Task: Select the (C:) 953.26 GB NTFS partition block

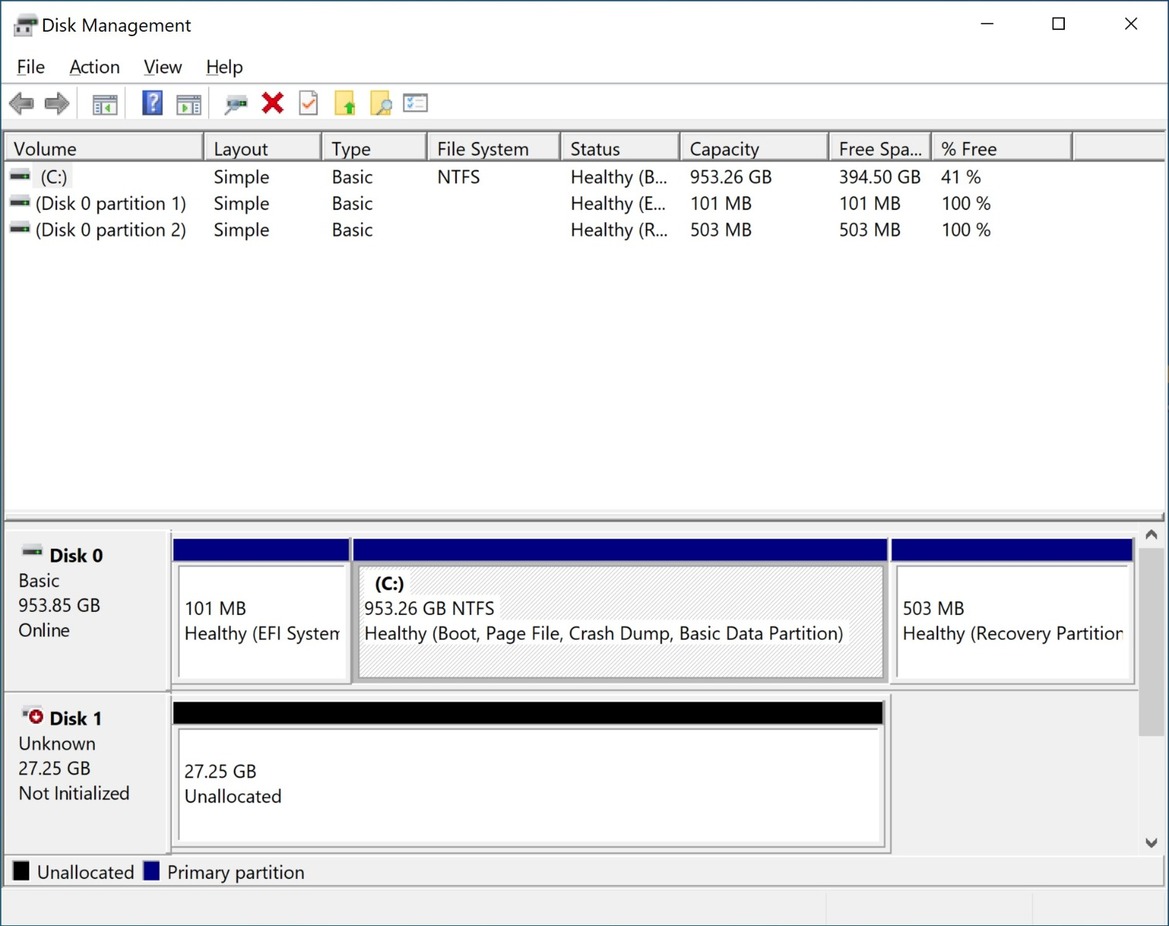Action: [621, 621]
